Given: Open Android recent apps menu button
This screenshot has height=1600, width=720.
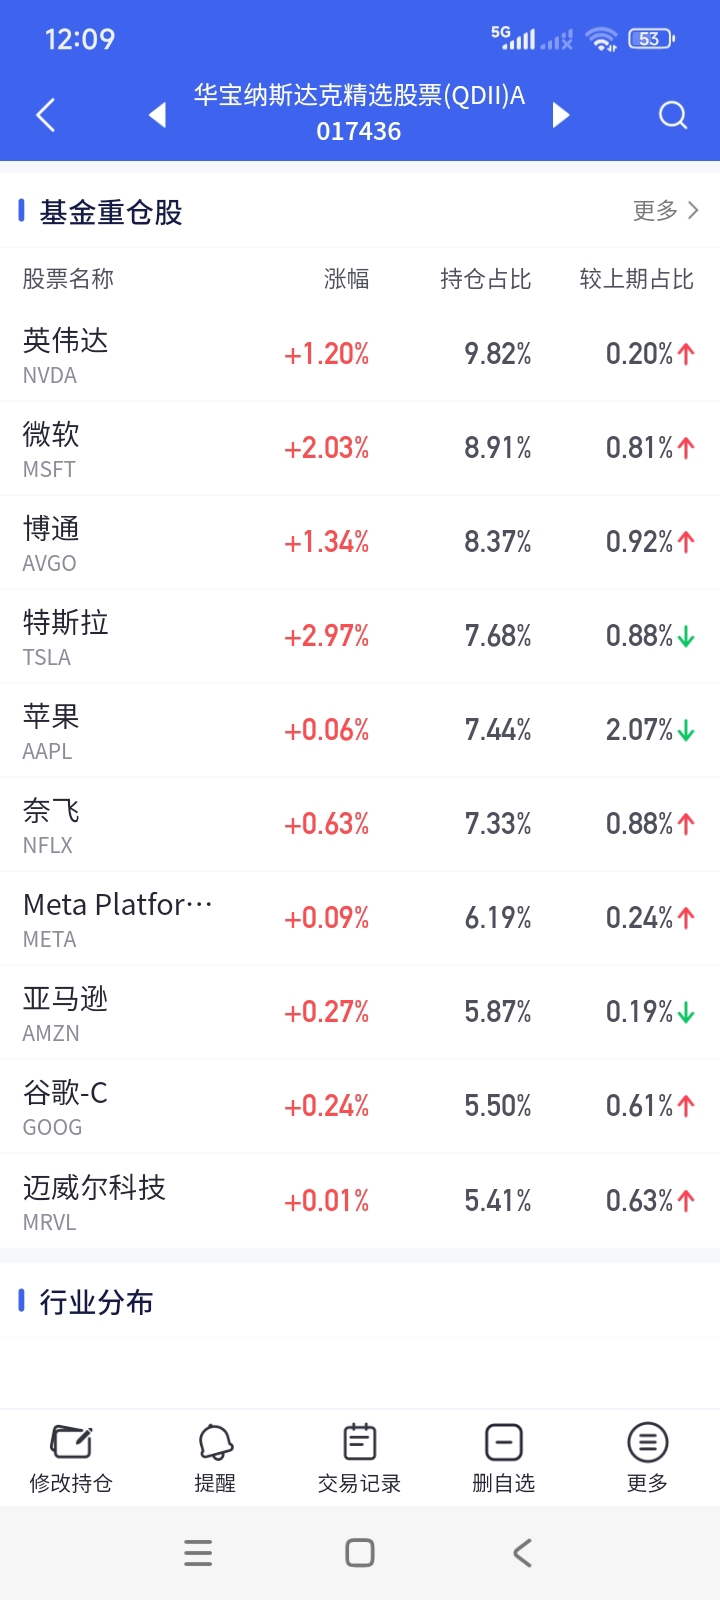Looking at the screenshot, I should [x=198, y=1553].
